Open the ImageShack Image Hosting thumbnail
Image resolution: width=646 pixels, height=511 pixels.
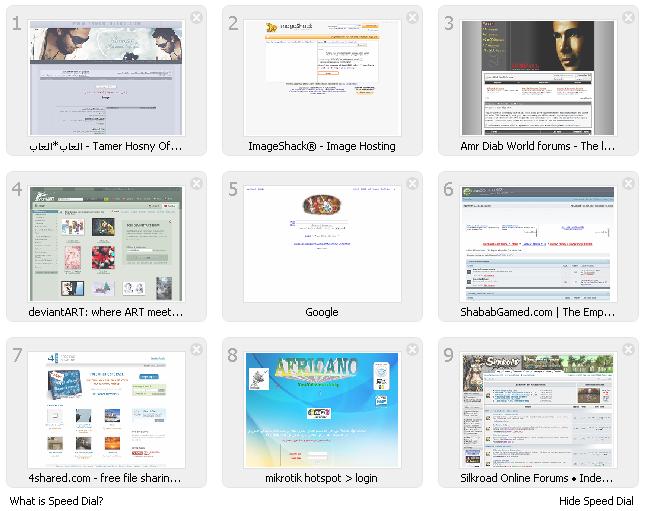pyautogui.click(x=322, y=78)
